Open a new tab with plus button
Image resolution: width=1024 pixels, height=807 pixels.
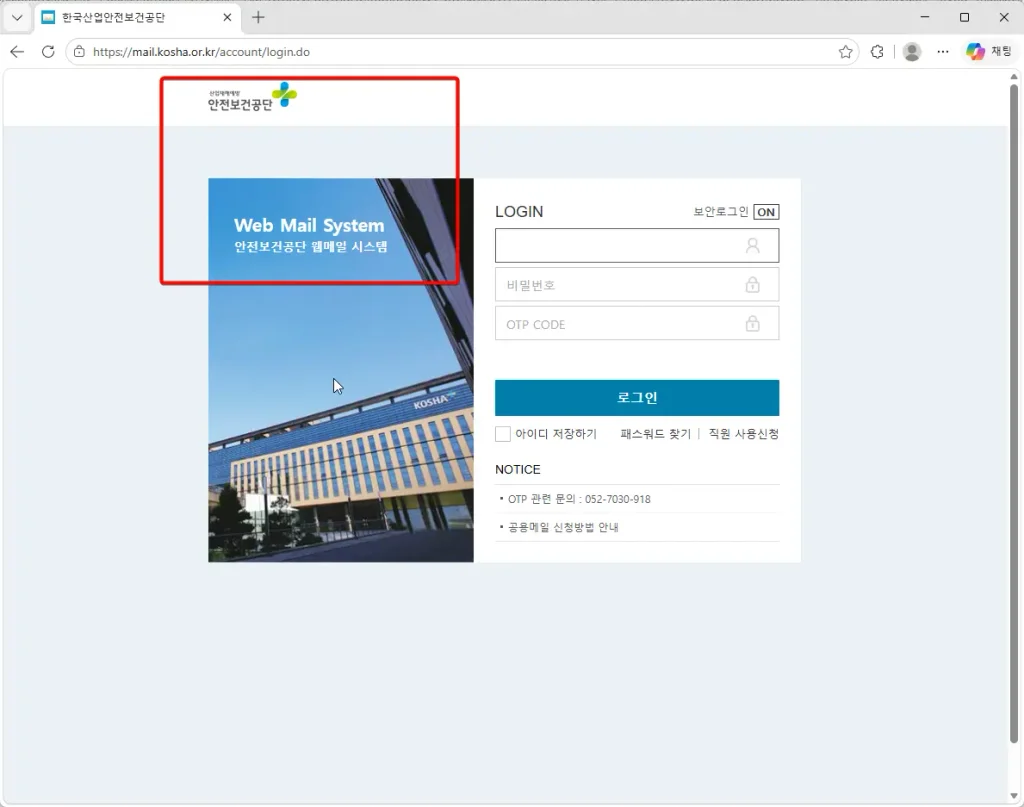pyautogui.click(x=258, y=18)
